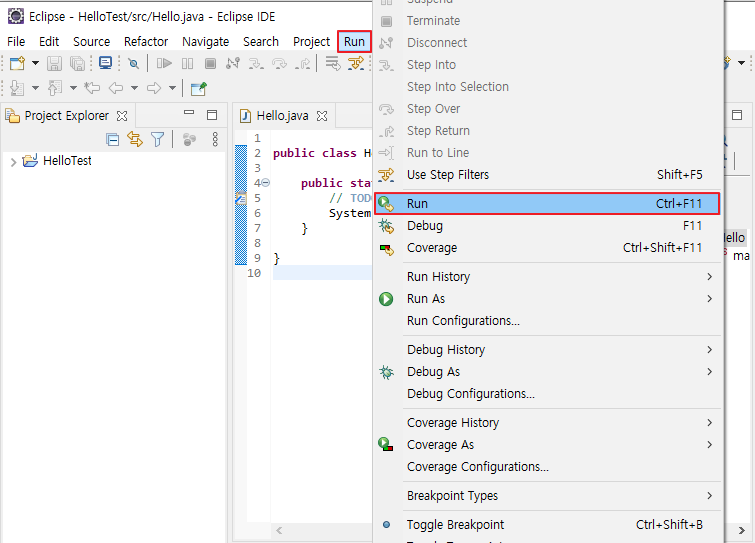Click the Terminate toolbar square icon
The height and width of the screenshot is (543, 755).
coord(210,64)
